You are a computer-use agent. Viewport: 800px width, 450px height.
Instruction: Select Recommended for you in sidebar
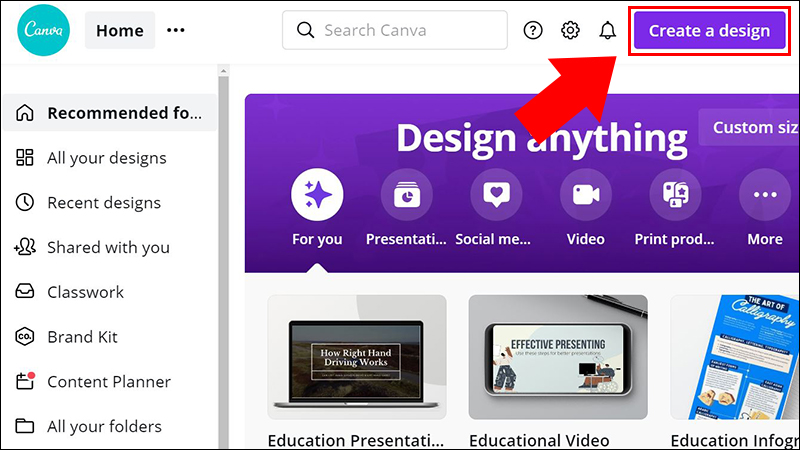coord(110,113)
